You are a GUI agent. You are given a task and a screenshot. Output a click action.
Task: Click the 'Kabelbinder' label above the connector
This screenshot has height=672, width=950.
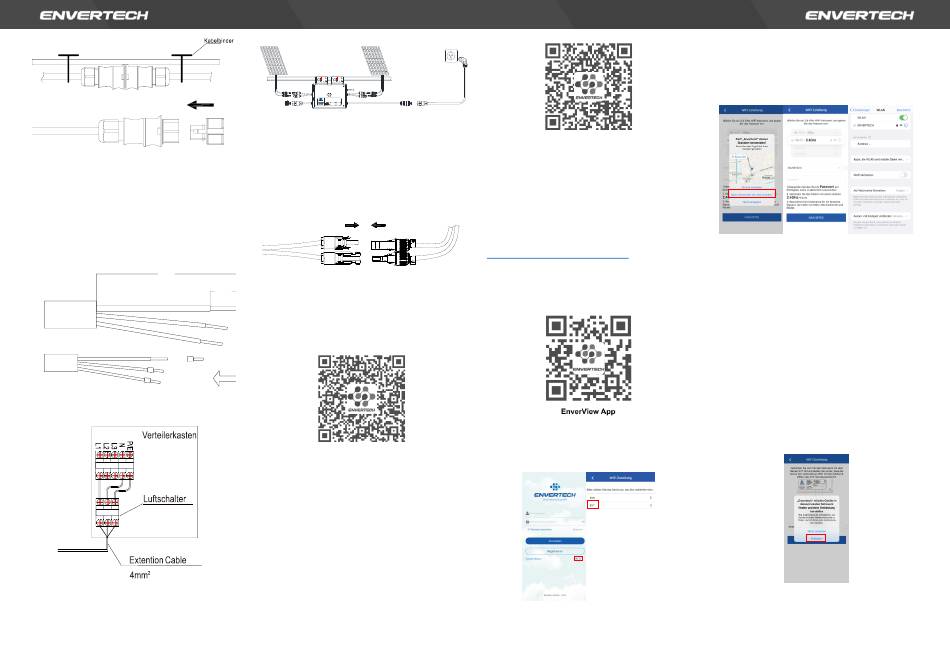pos(218,41)
